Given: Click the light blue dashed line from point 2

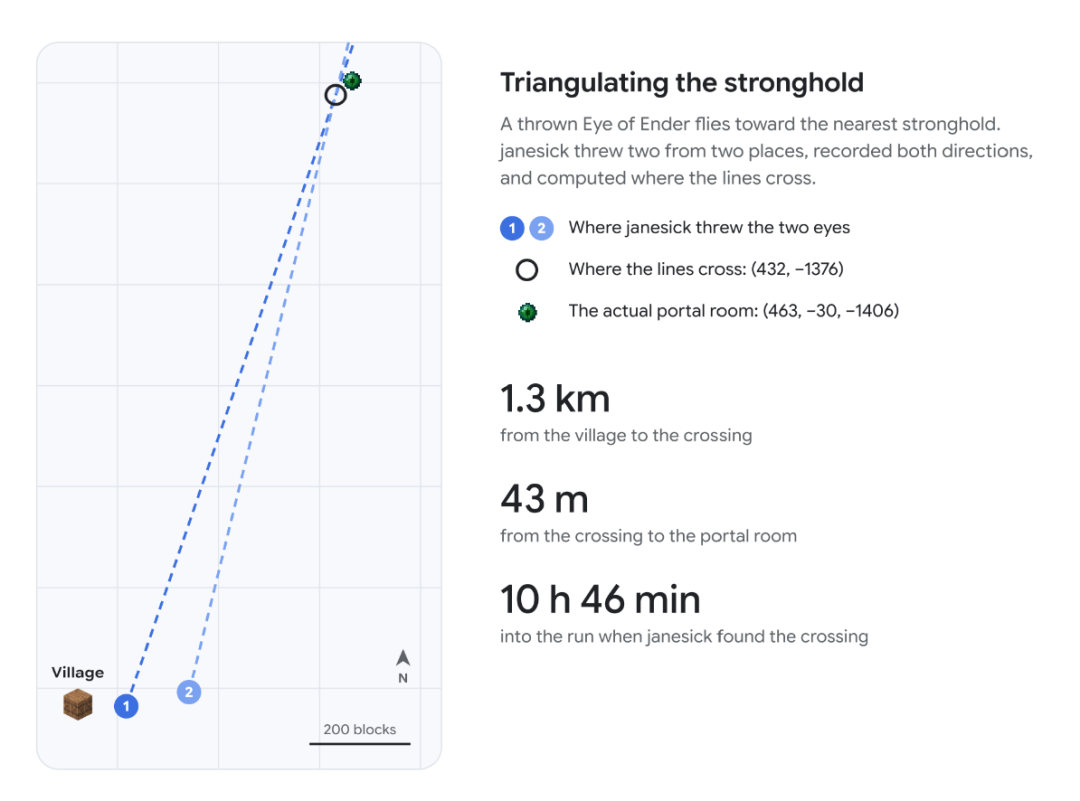Looking at the screenshot, I should tap(262, 386).
